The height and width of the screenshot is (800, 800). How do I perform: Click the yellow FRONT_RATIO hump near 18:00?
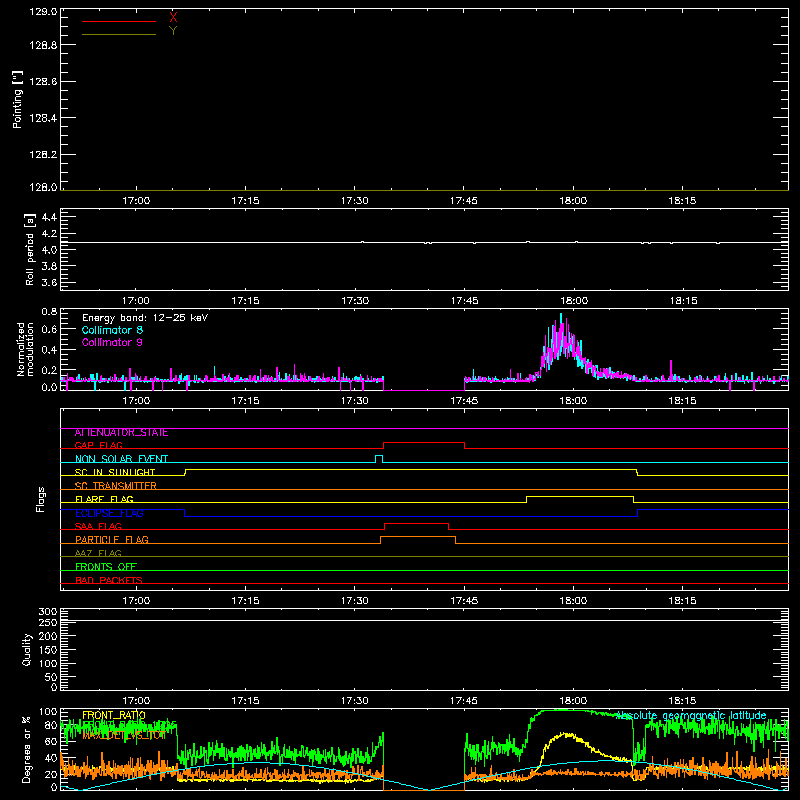click(565, 735)
